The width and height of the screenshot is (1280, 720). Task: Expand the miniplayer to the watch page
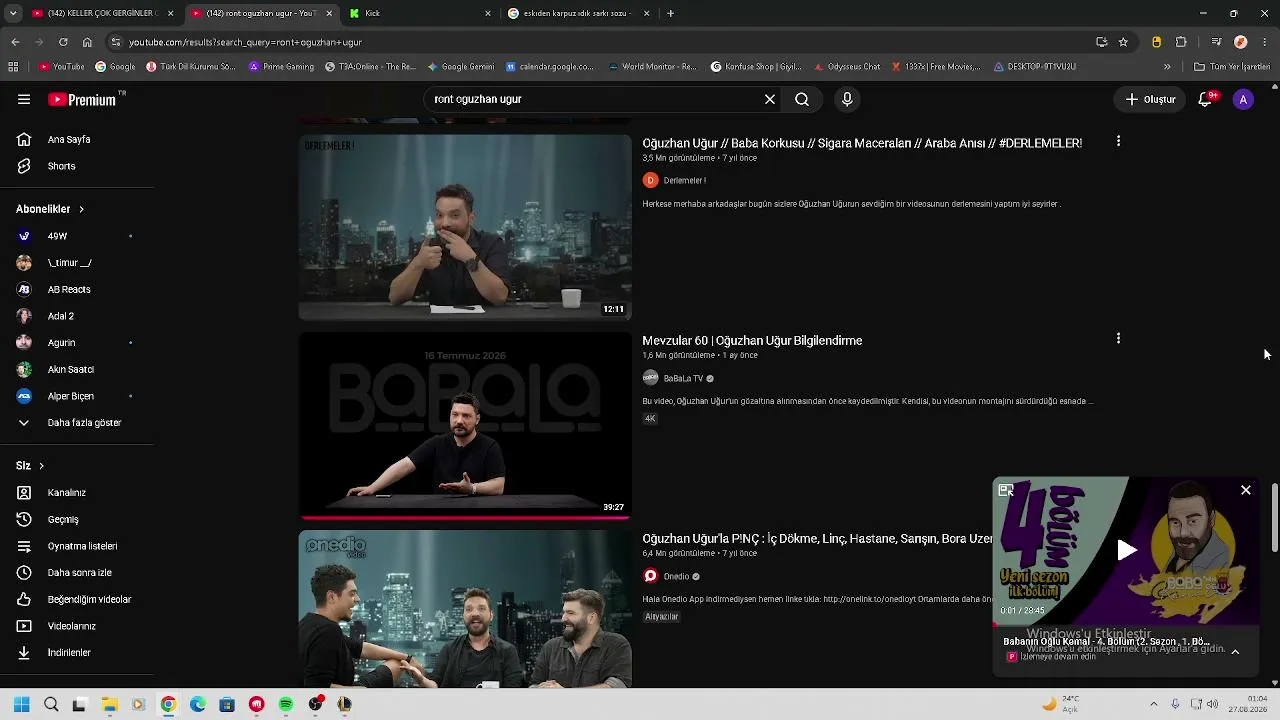(1006, 490)
